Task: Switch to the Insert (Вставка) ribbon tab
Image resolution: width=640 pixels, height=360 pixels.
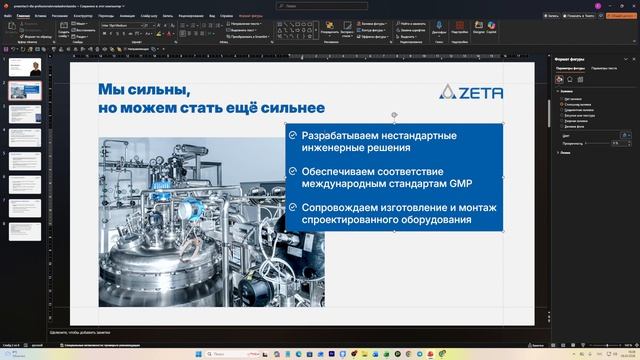Action: (x=40, y=16)
